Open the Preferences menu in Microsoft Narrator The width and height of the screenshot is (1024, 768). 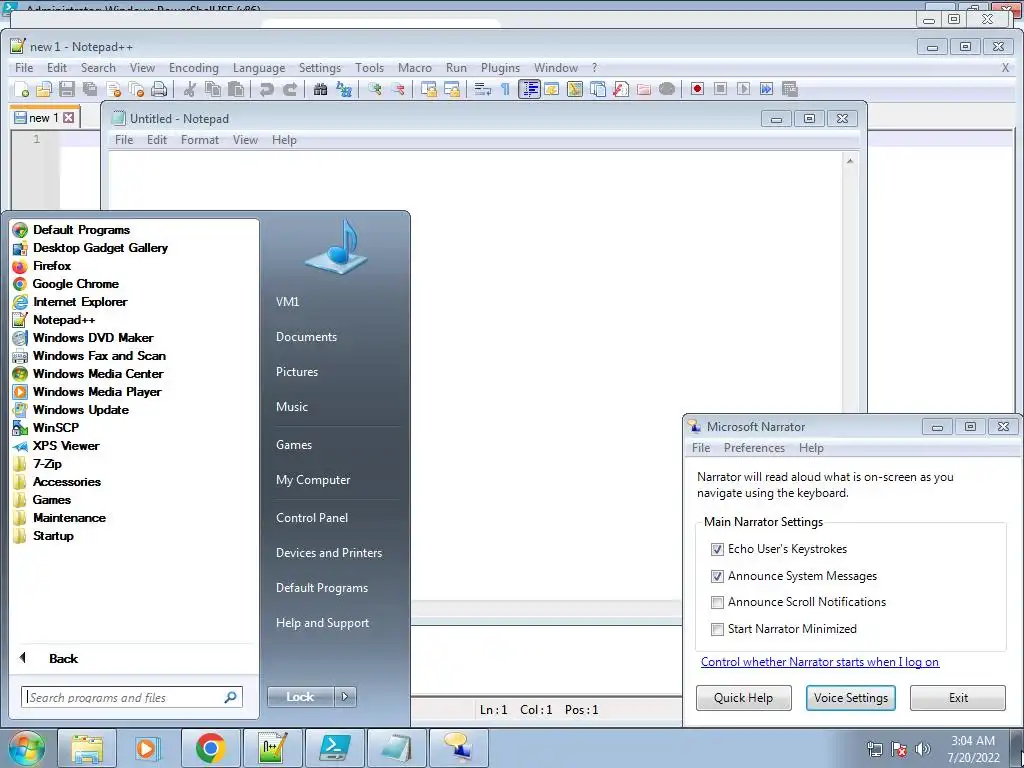click(x=754, y=448)
